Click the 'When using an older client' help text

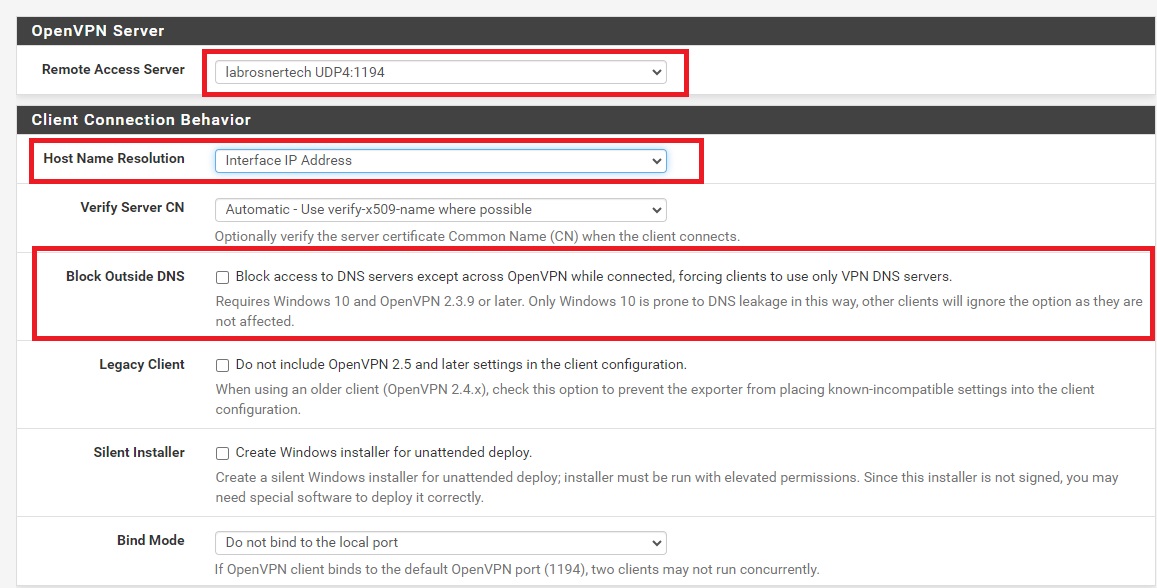655,399
